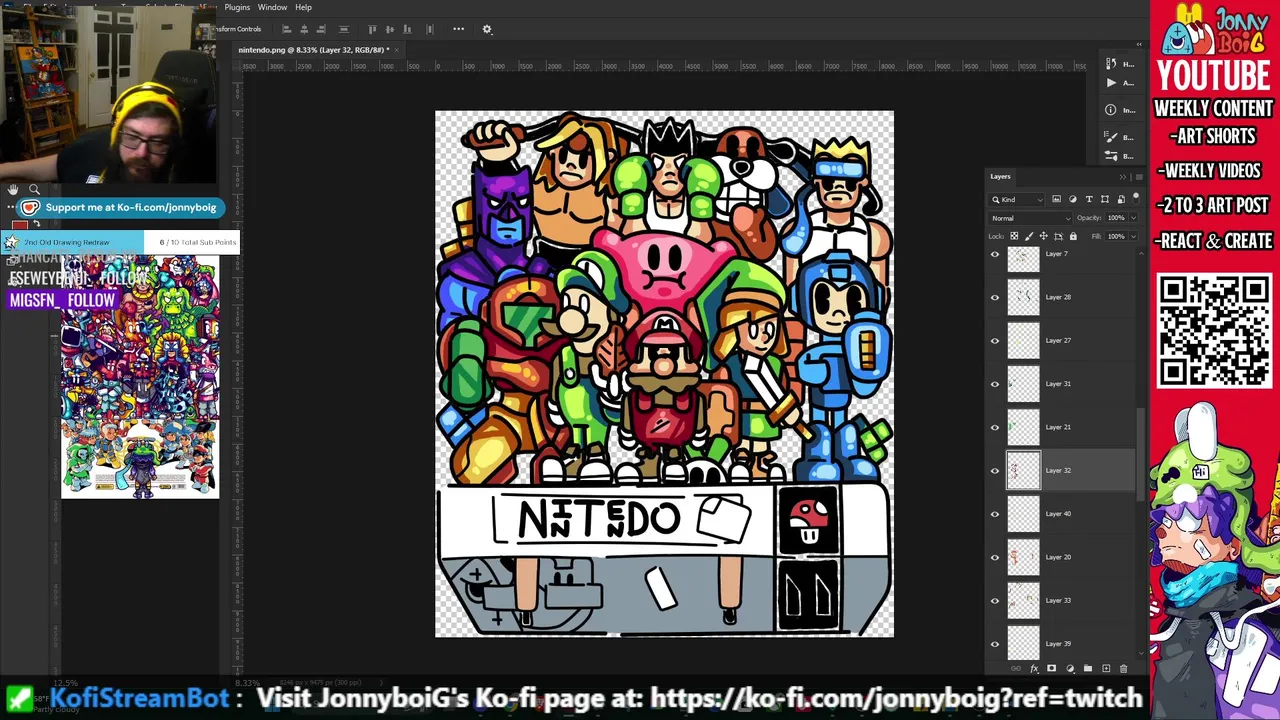Hide Layer 28 visibility eye

coord(994,297)
